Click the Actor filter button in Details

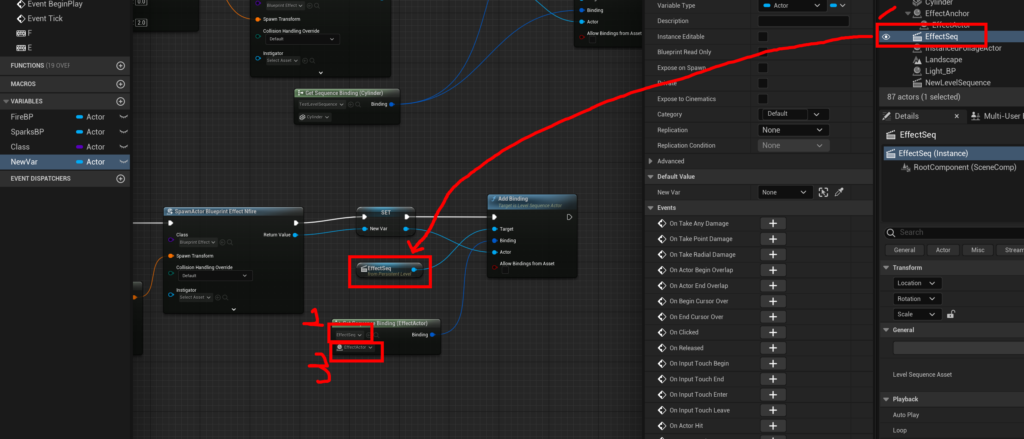click(x=943, y=250)
